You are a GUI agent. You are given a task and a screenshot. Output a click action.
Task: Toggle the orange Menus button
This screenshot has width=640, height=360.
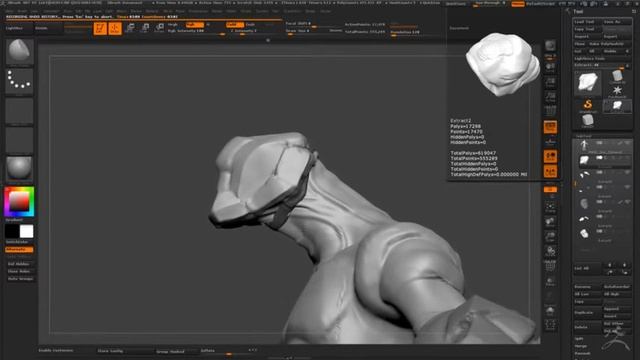(518, 4)
